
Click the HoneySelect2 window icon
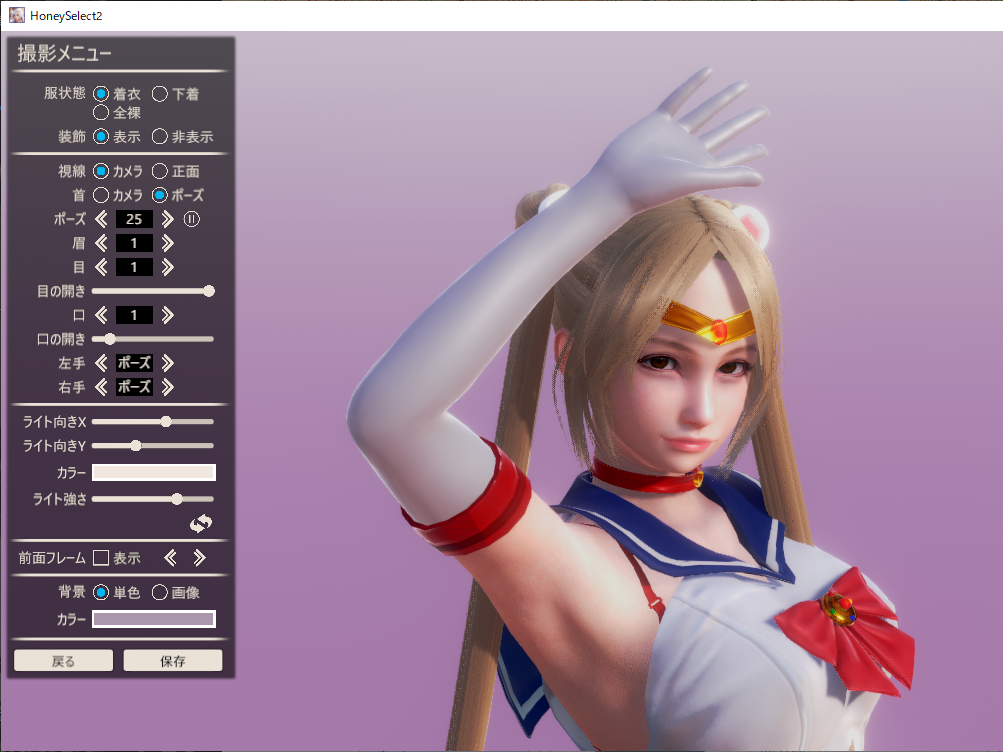(17, 15)
